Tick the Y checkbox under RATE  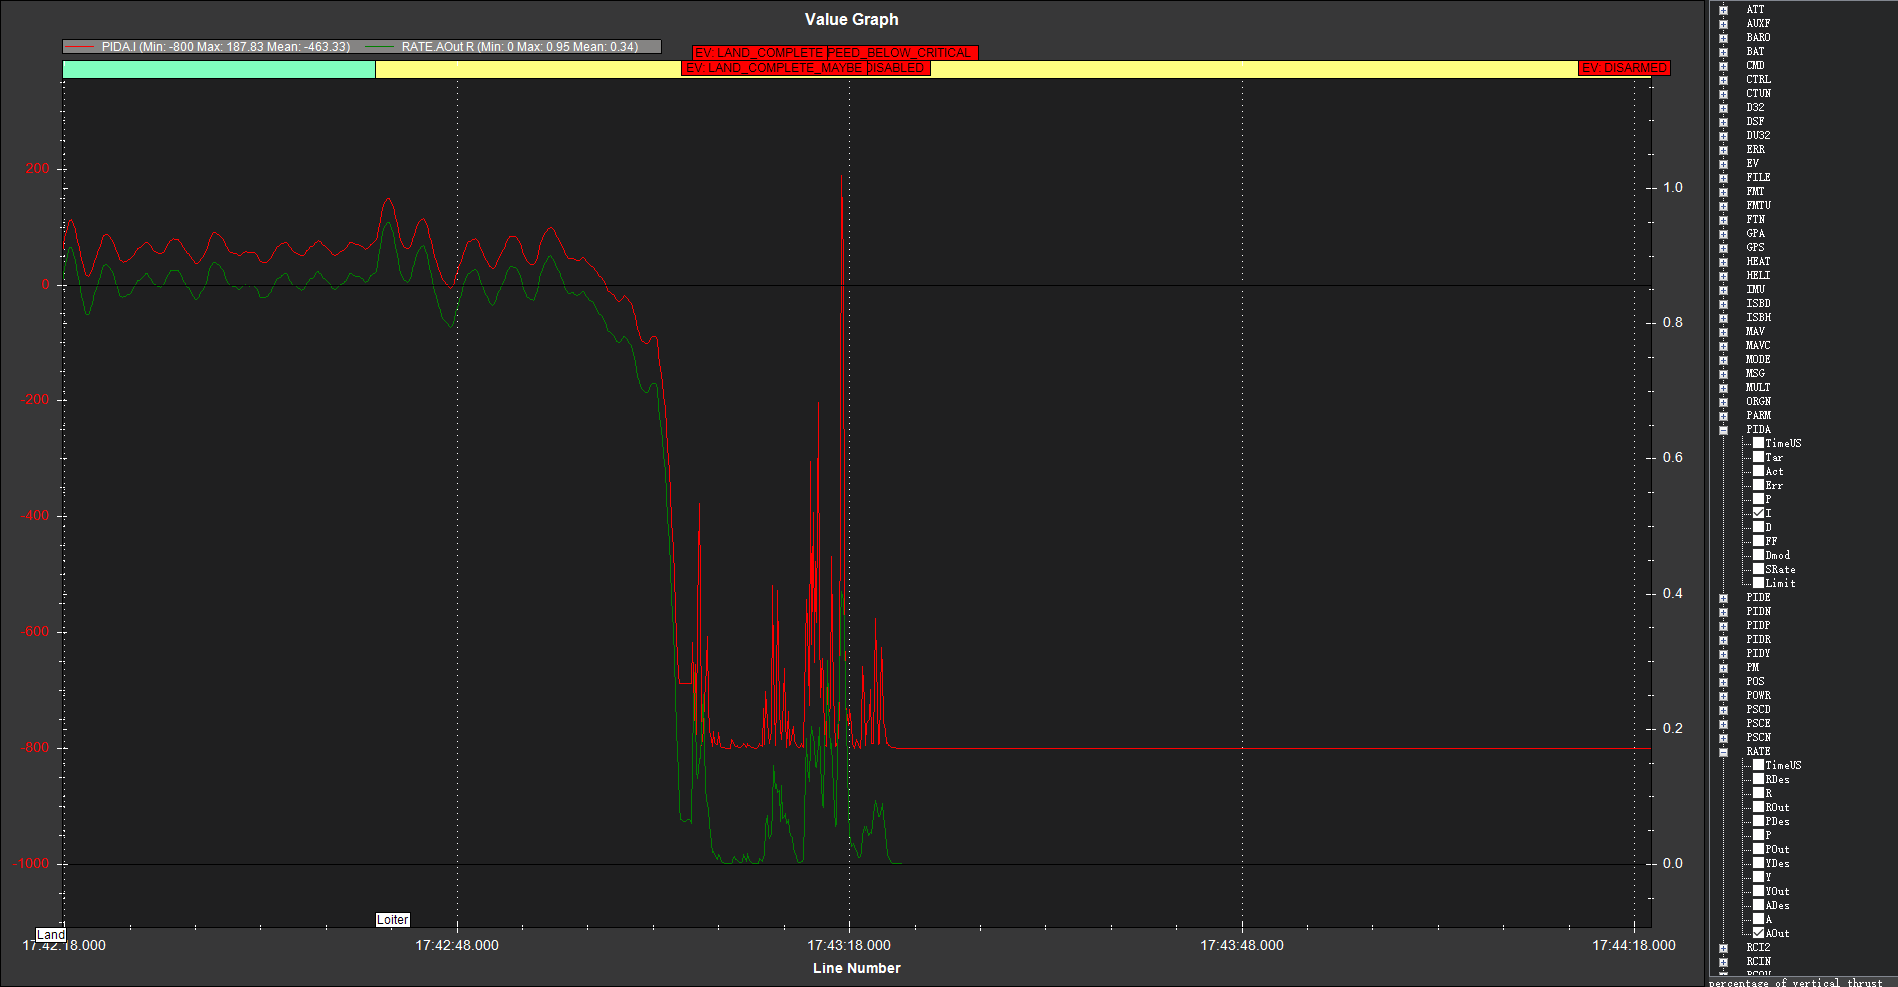tap(1758, 877)
